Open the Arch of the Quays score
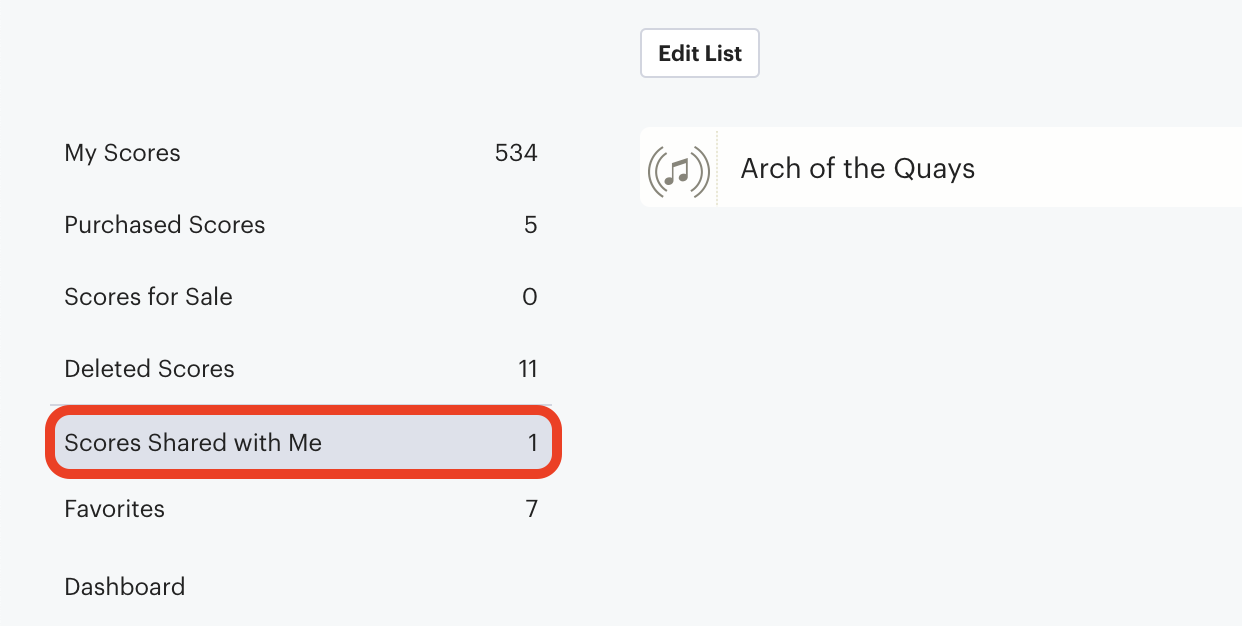 click(x=857, y=168)
